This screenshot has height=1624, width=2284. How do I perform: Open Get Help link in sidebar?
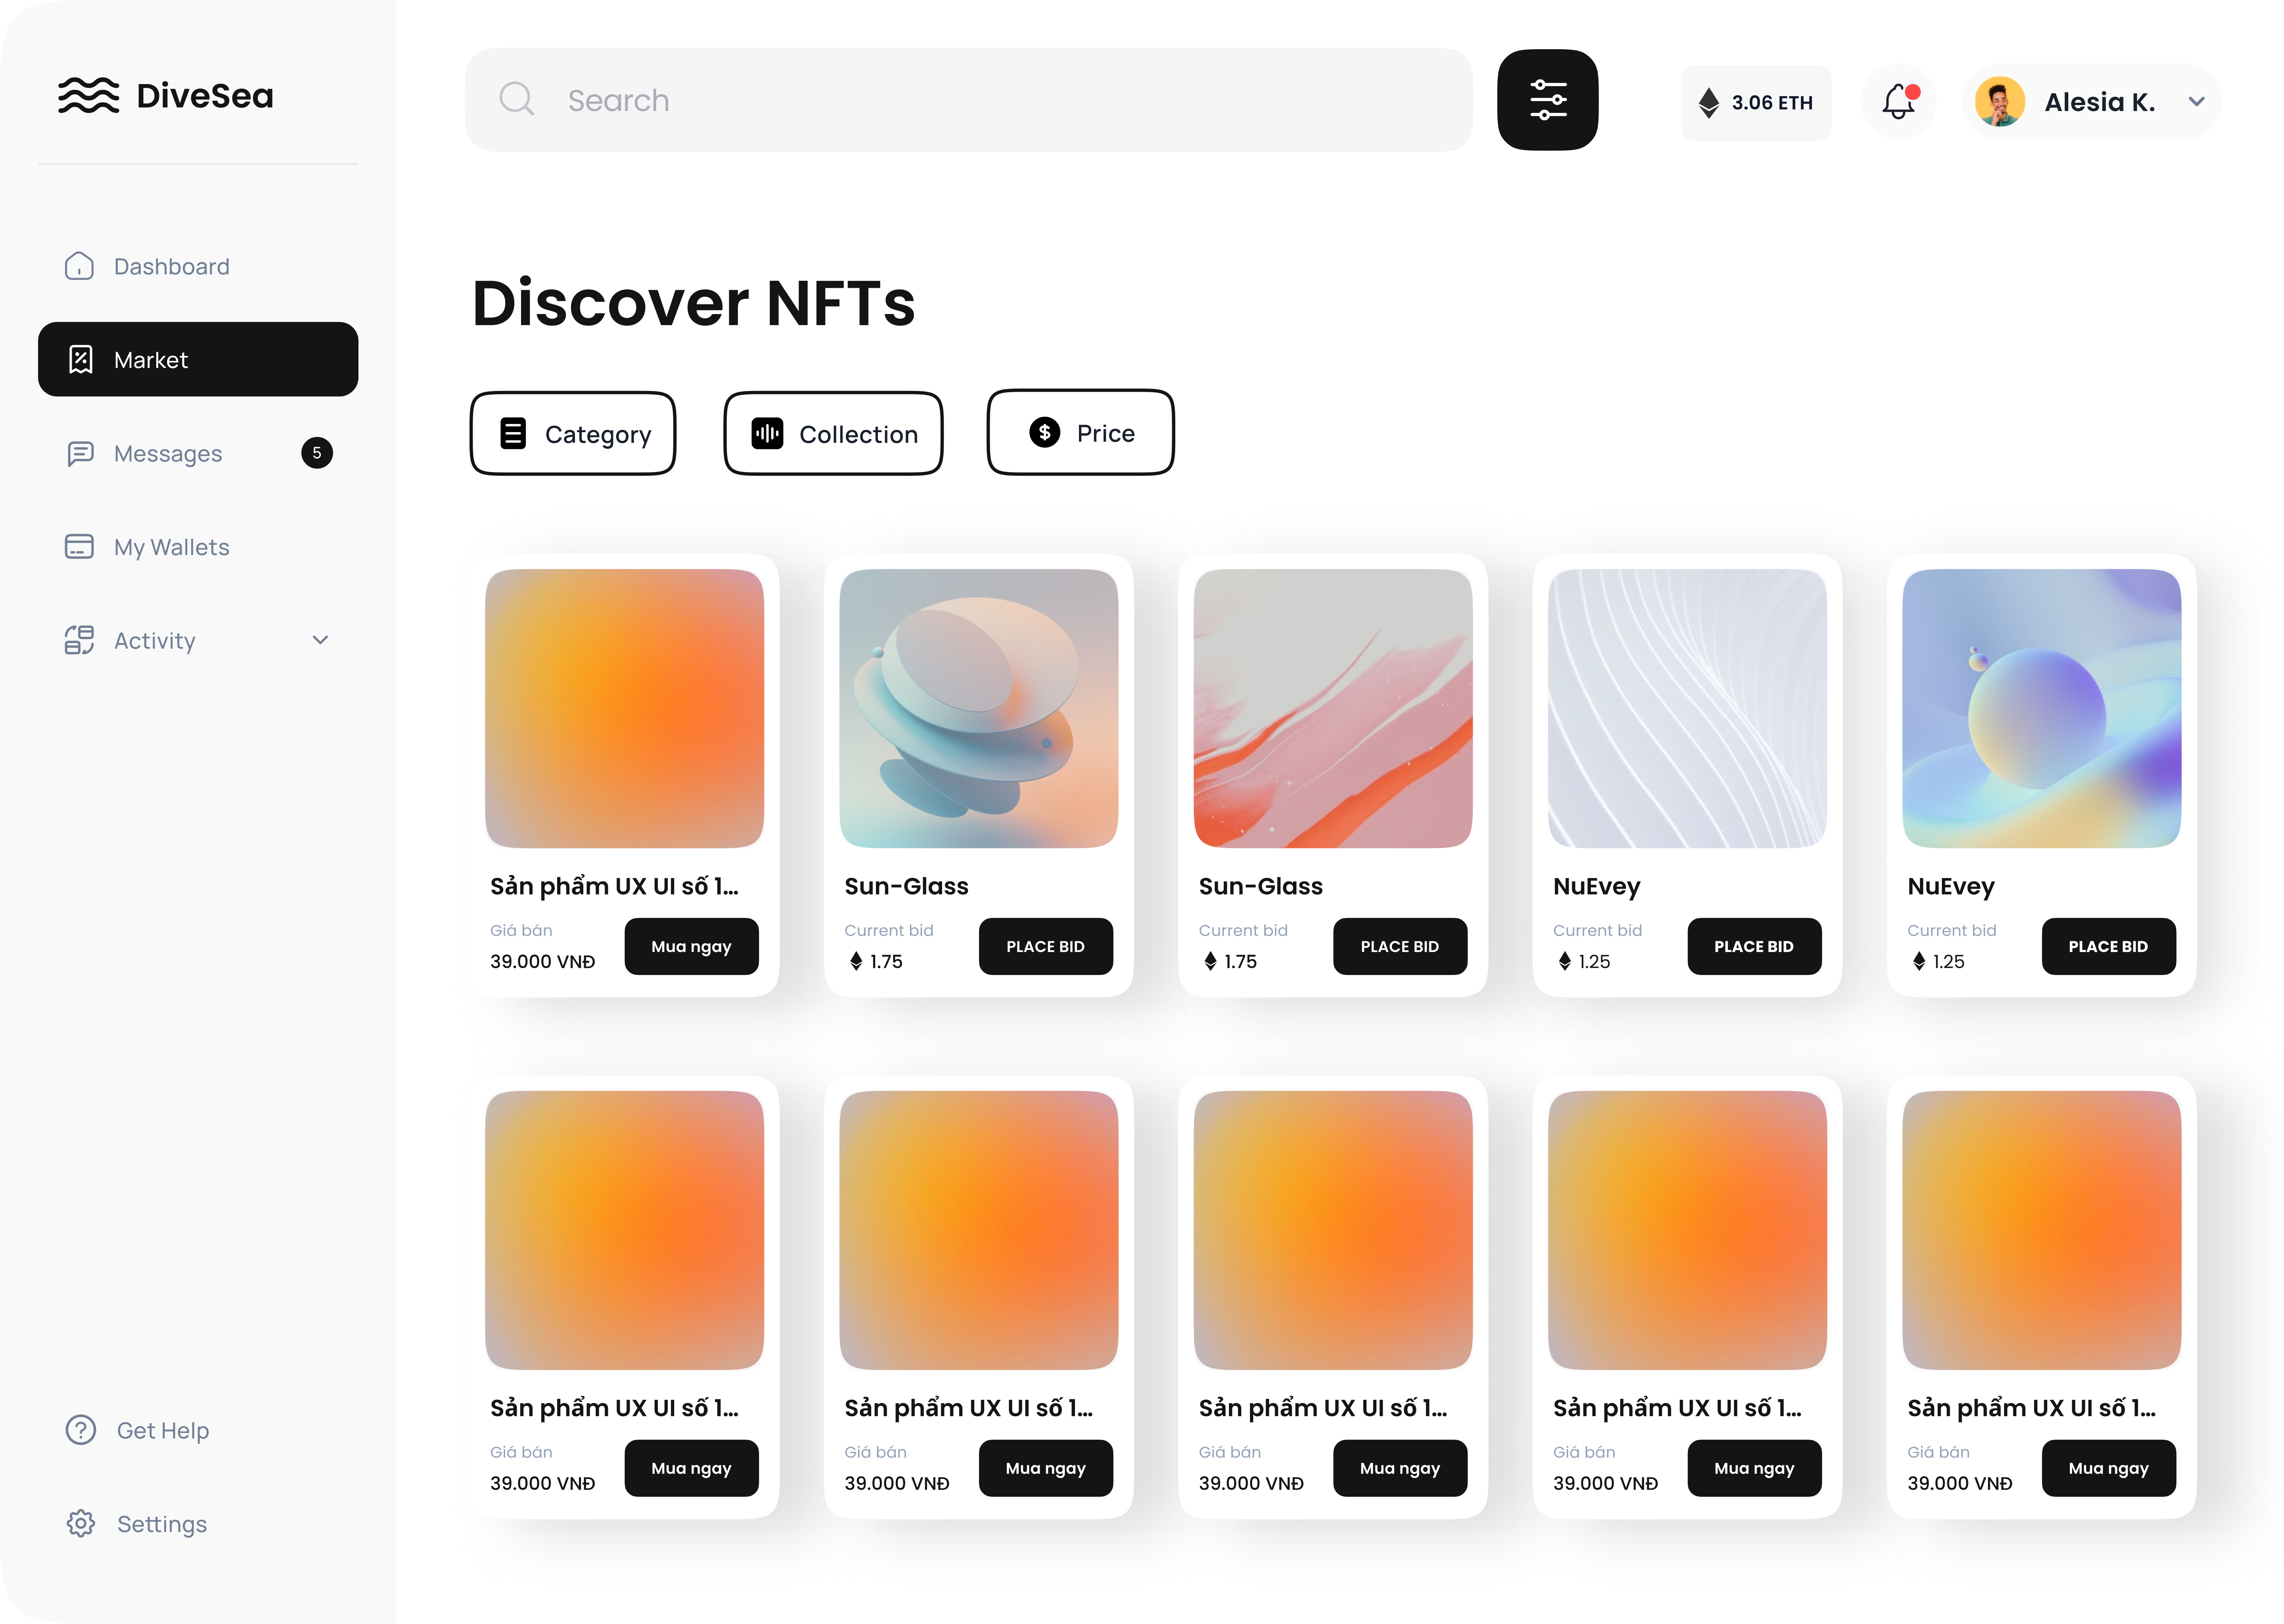pyautogui.click(x=137, y=1430)
